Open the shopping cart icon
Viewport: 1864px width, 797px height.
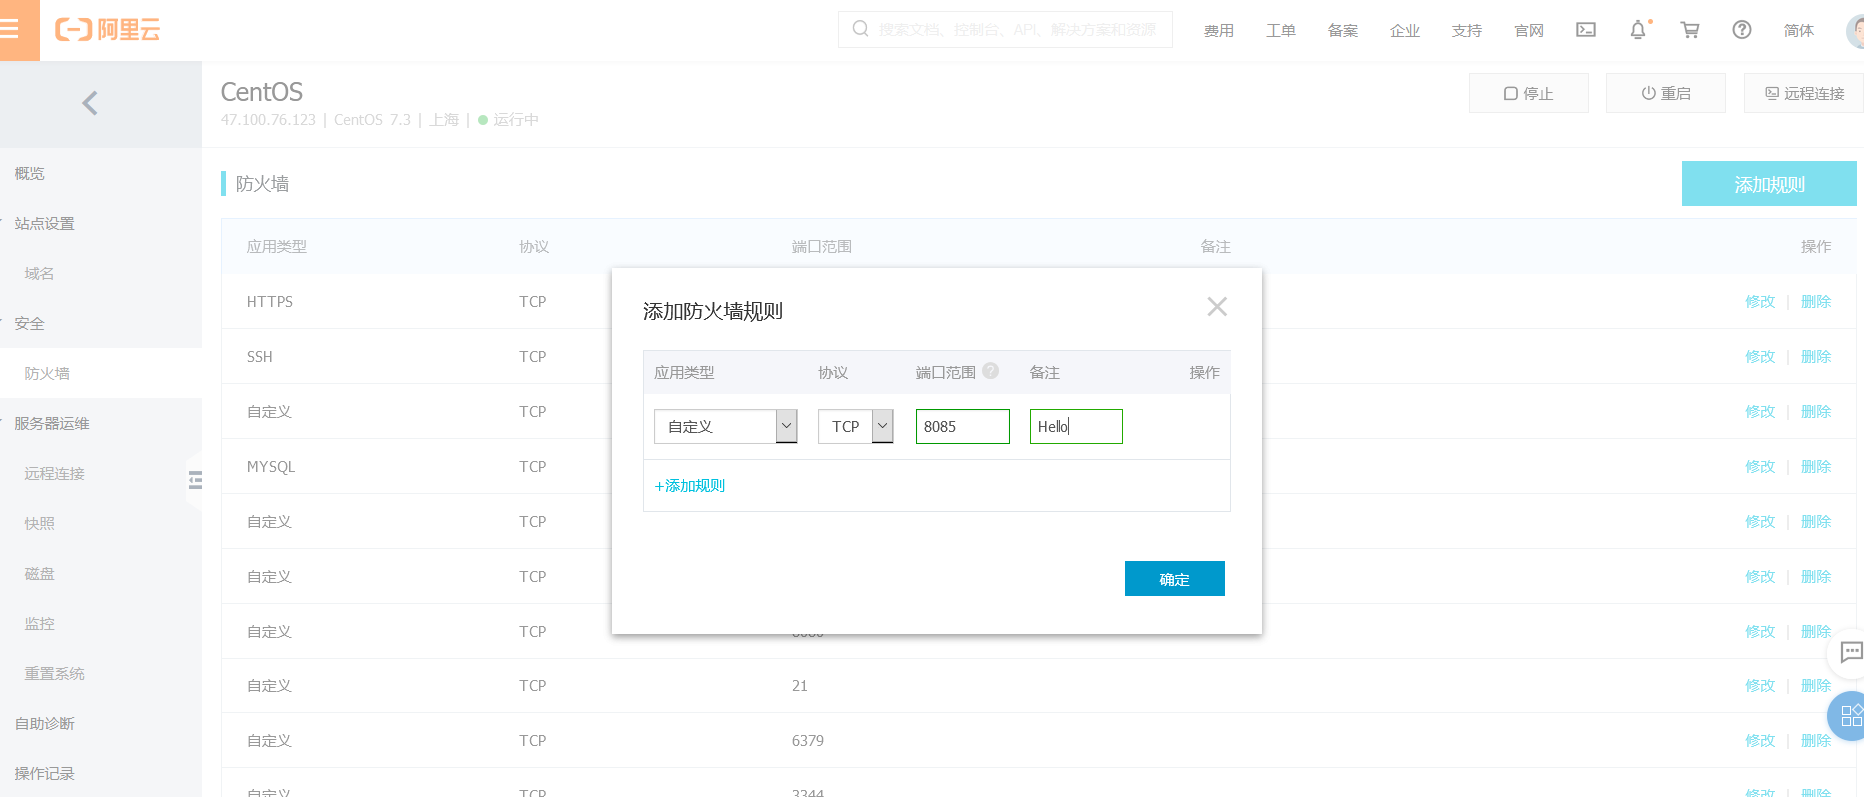(1690, 30)
